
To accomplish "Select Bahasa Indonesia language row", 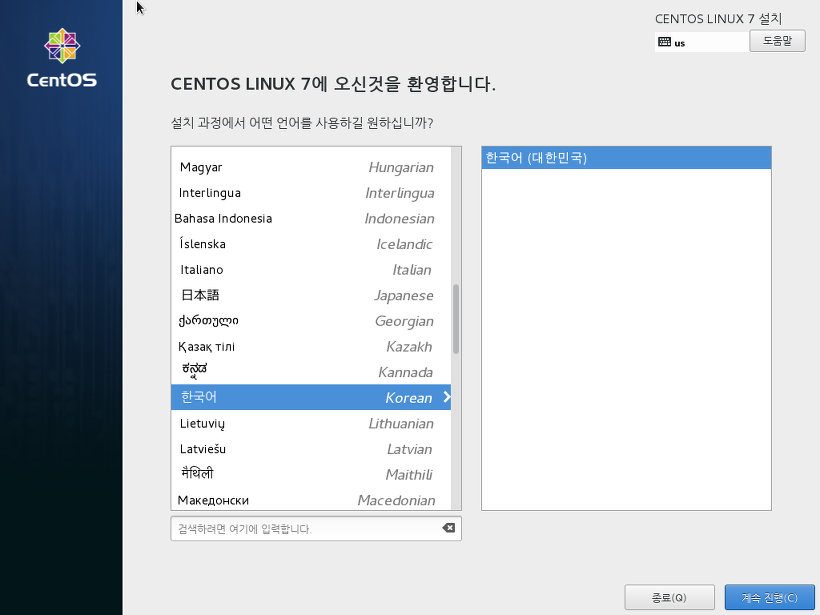I will click(x=311, y=219).
